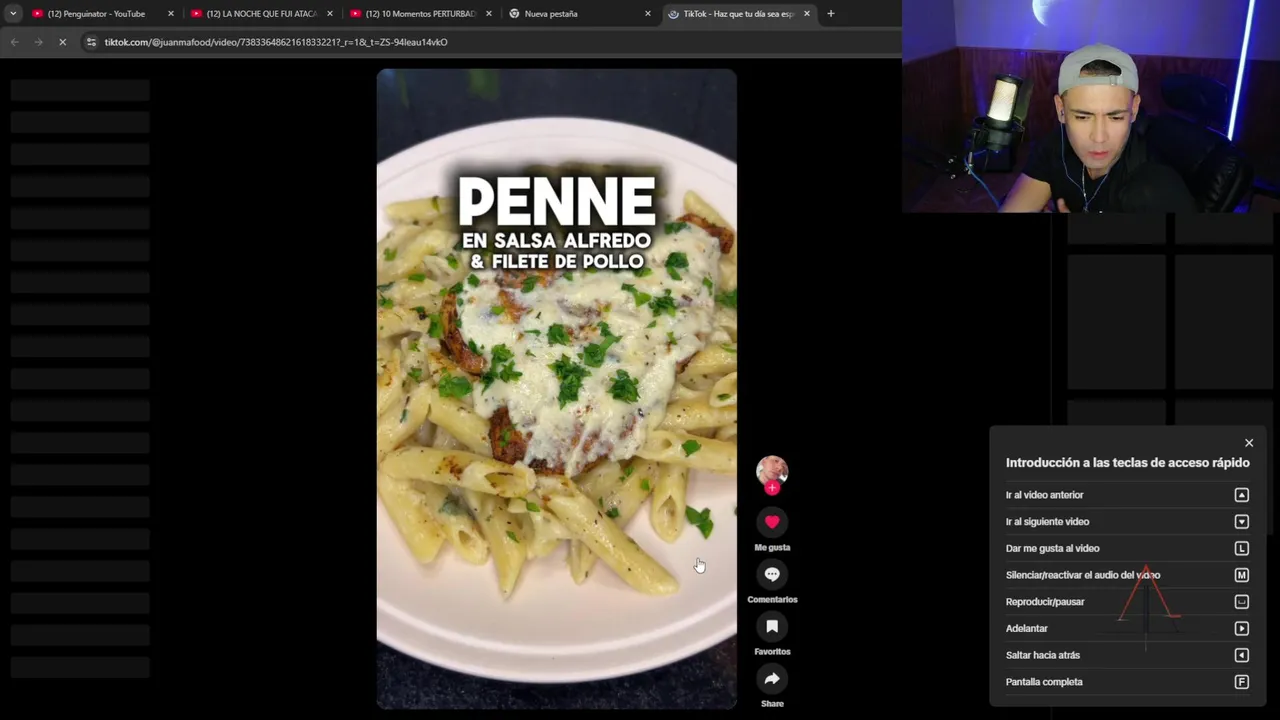Click the right-arrow key icon for Adelantar
1280x720 pixels.
coord(1241,629)
